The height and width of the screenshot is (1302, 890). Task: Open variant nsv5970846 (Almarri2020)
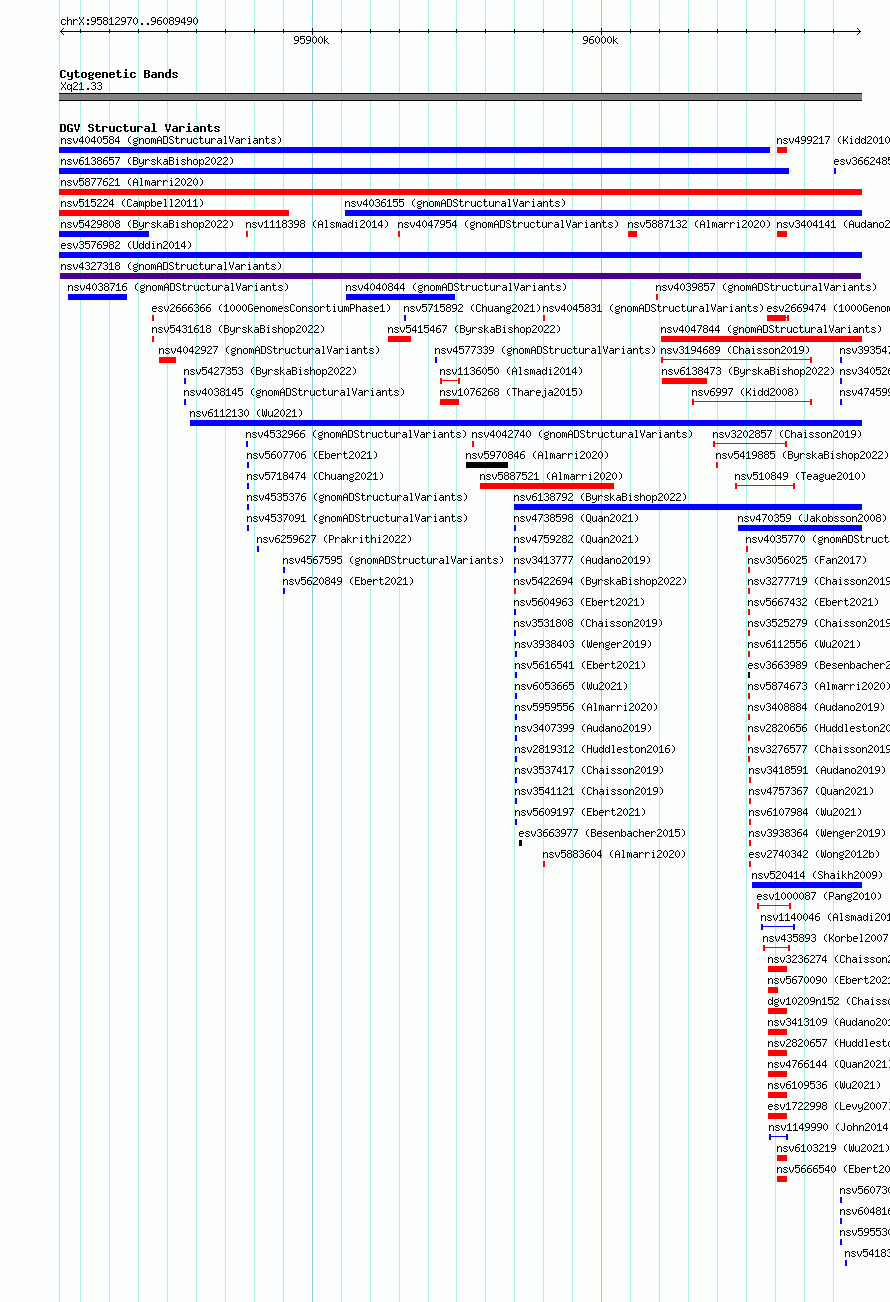point(538,455)
